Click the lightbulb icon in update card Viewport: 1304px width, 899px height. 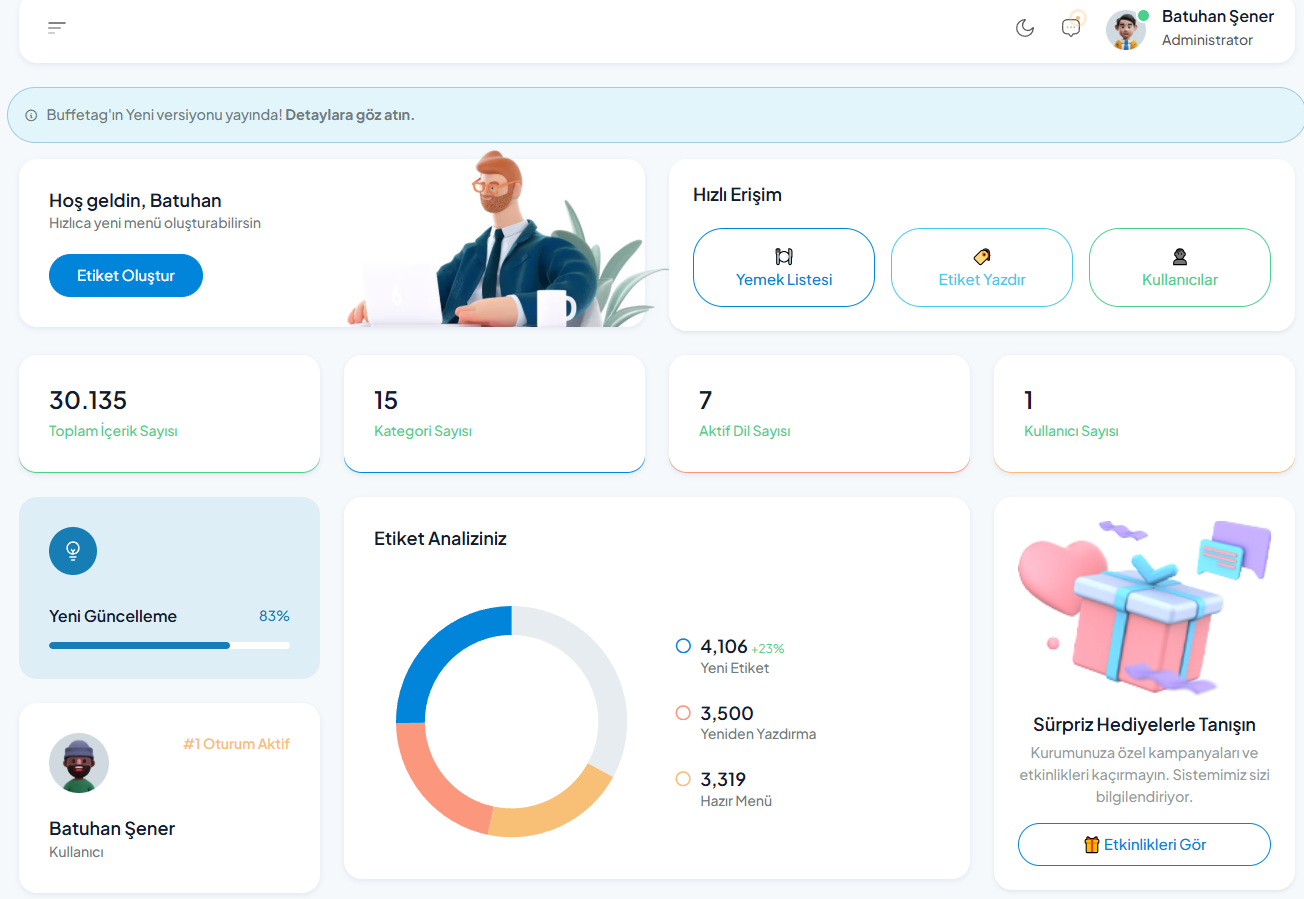(73, 550)
